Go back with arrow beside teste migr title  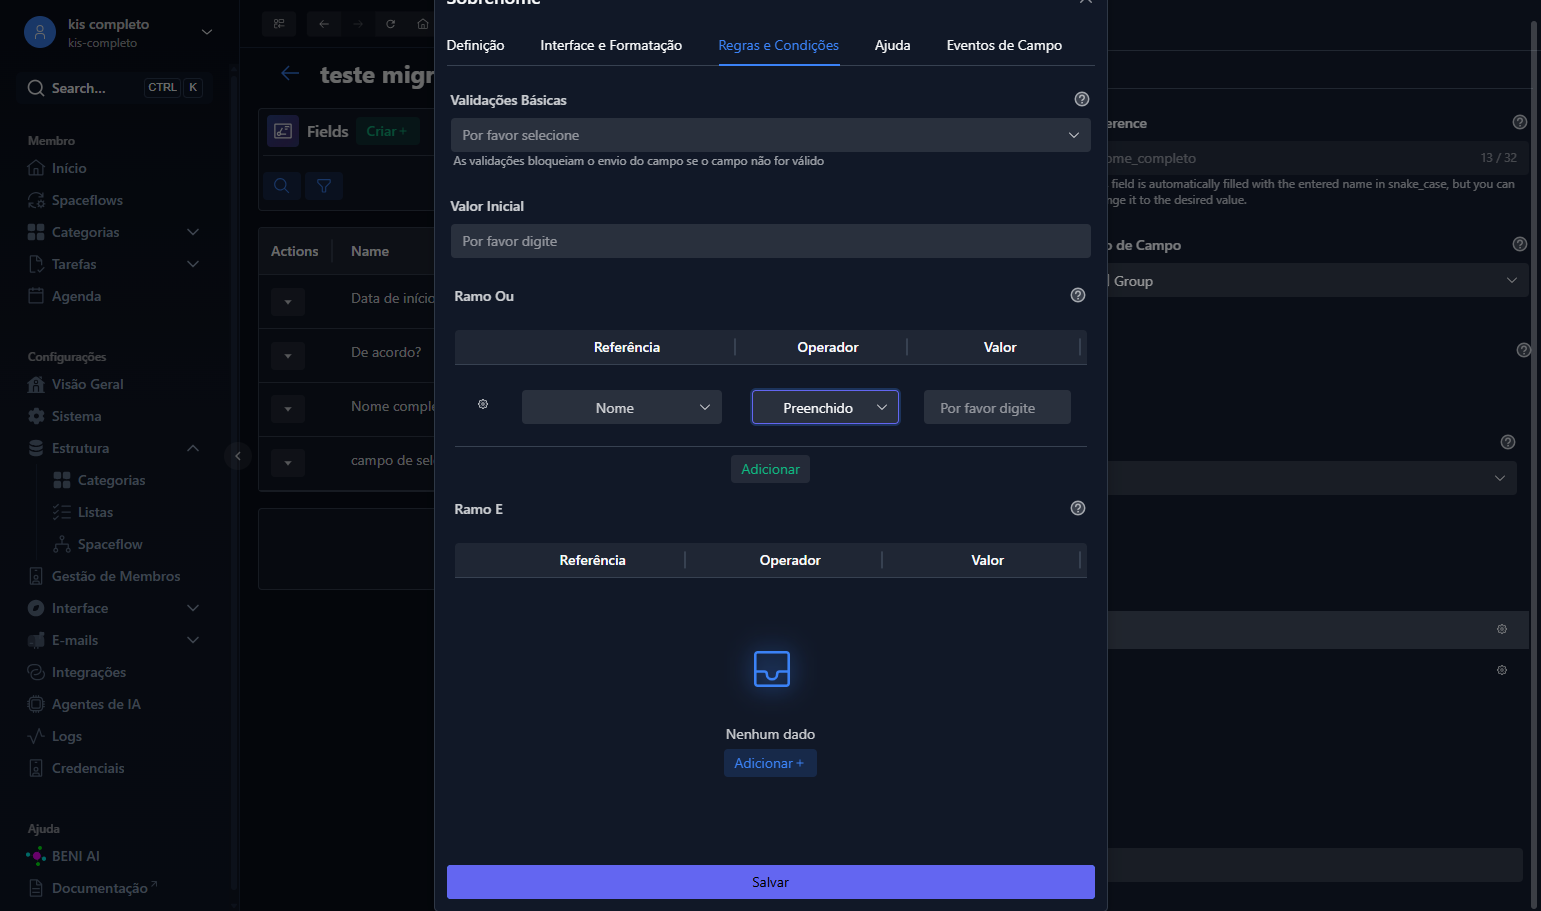click(x=290, y=73)
